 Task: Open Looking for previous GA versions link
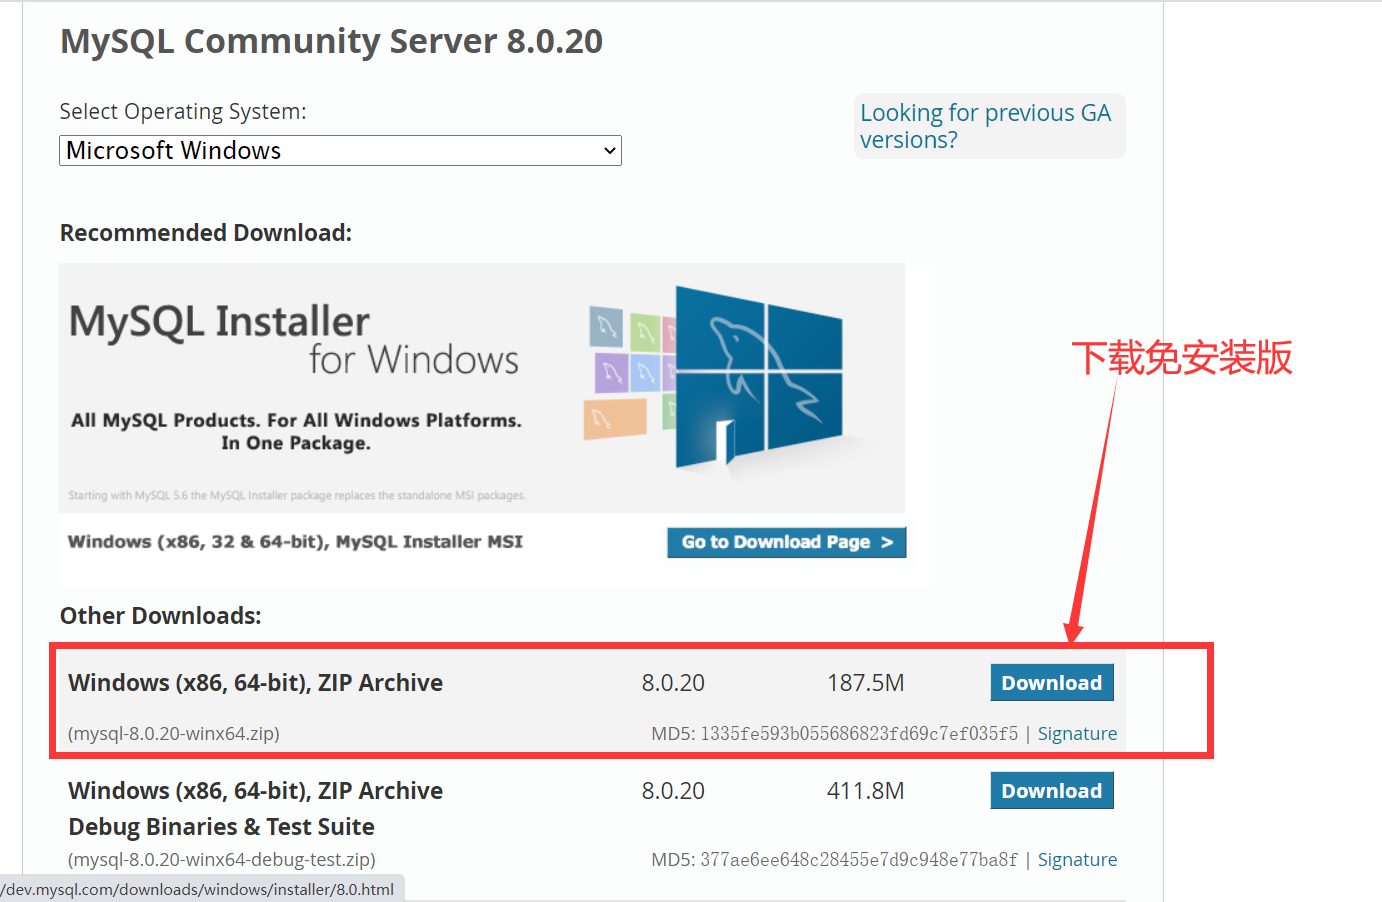pyautogui.click(x=985, y=126)
